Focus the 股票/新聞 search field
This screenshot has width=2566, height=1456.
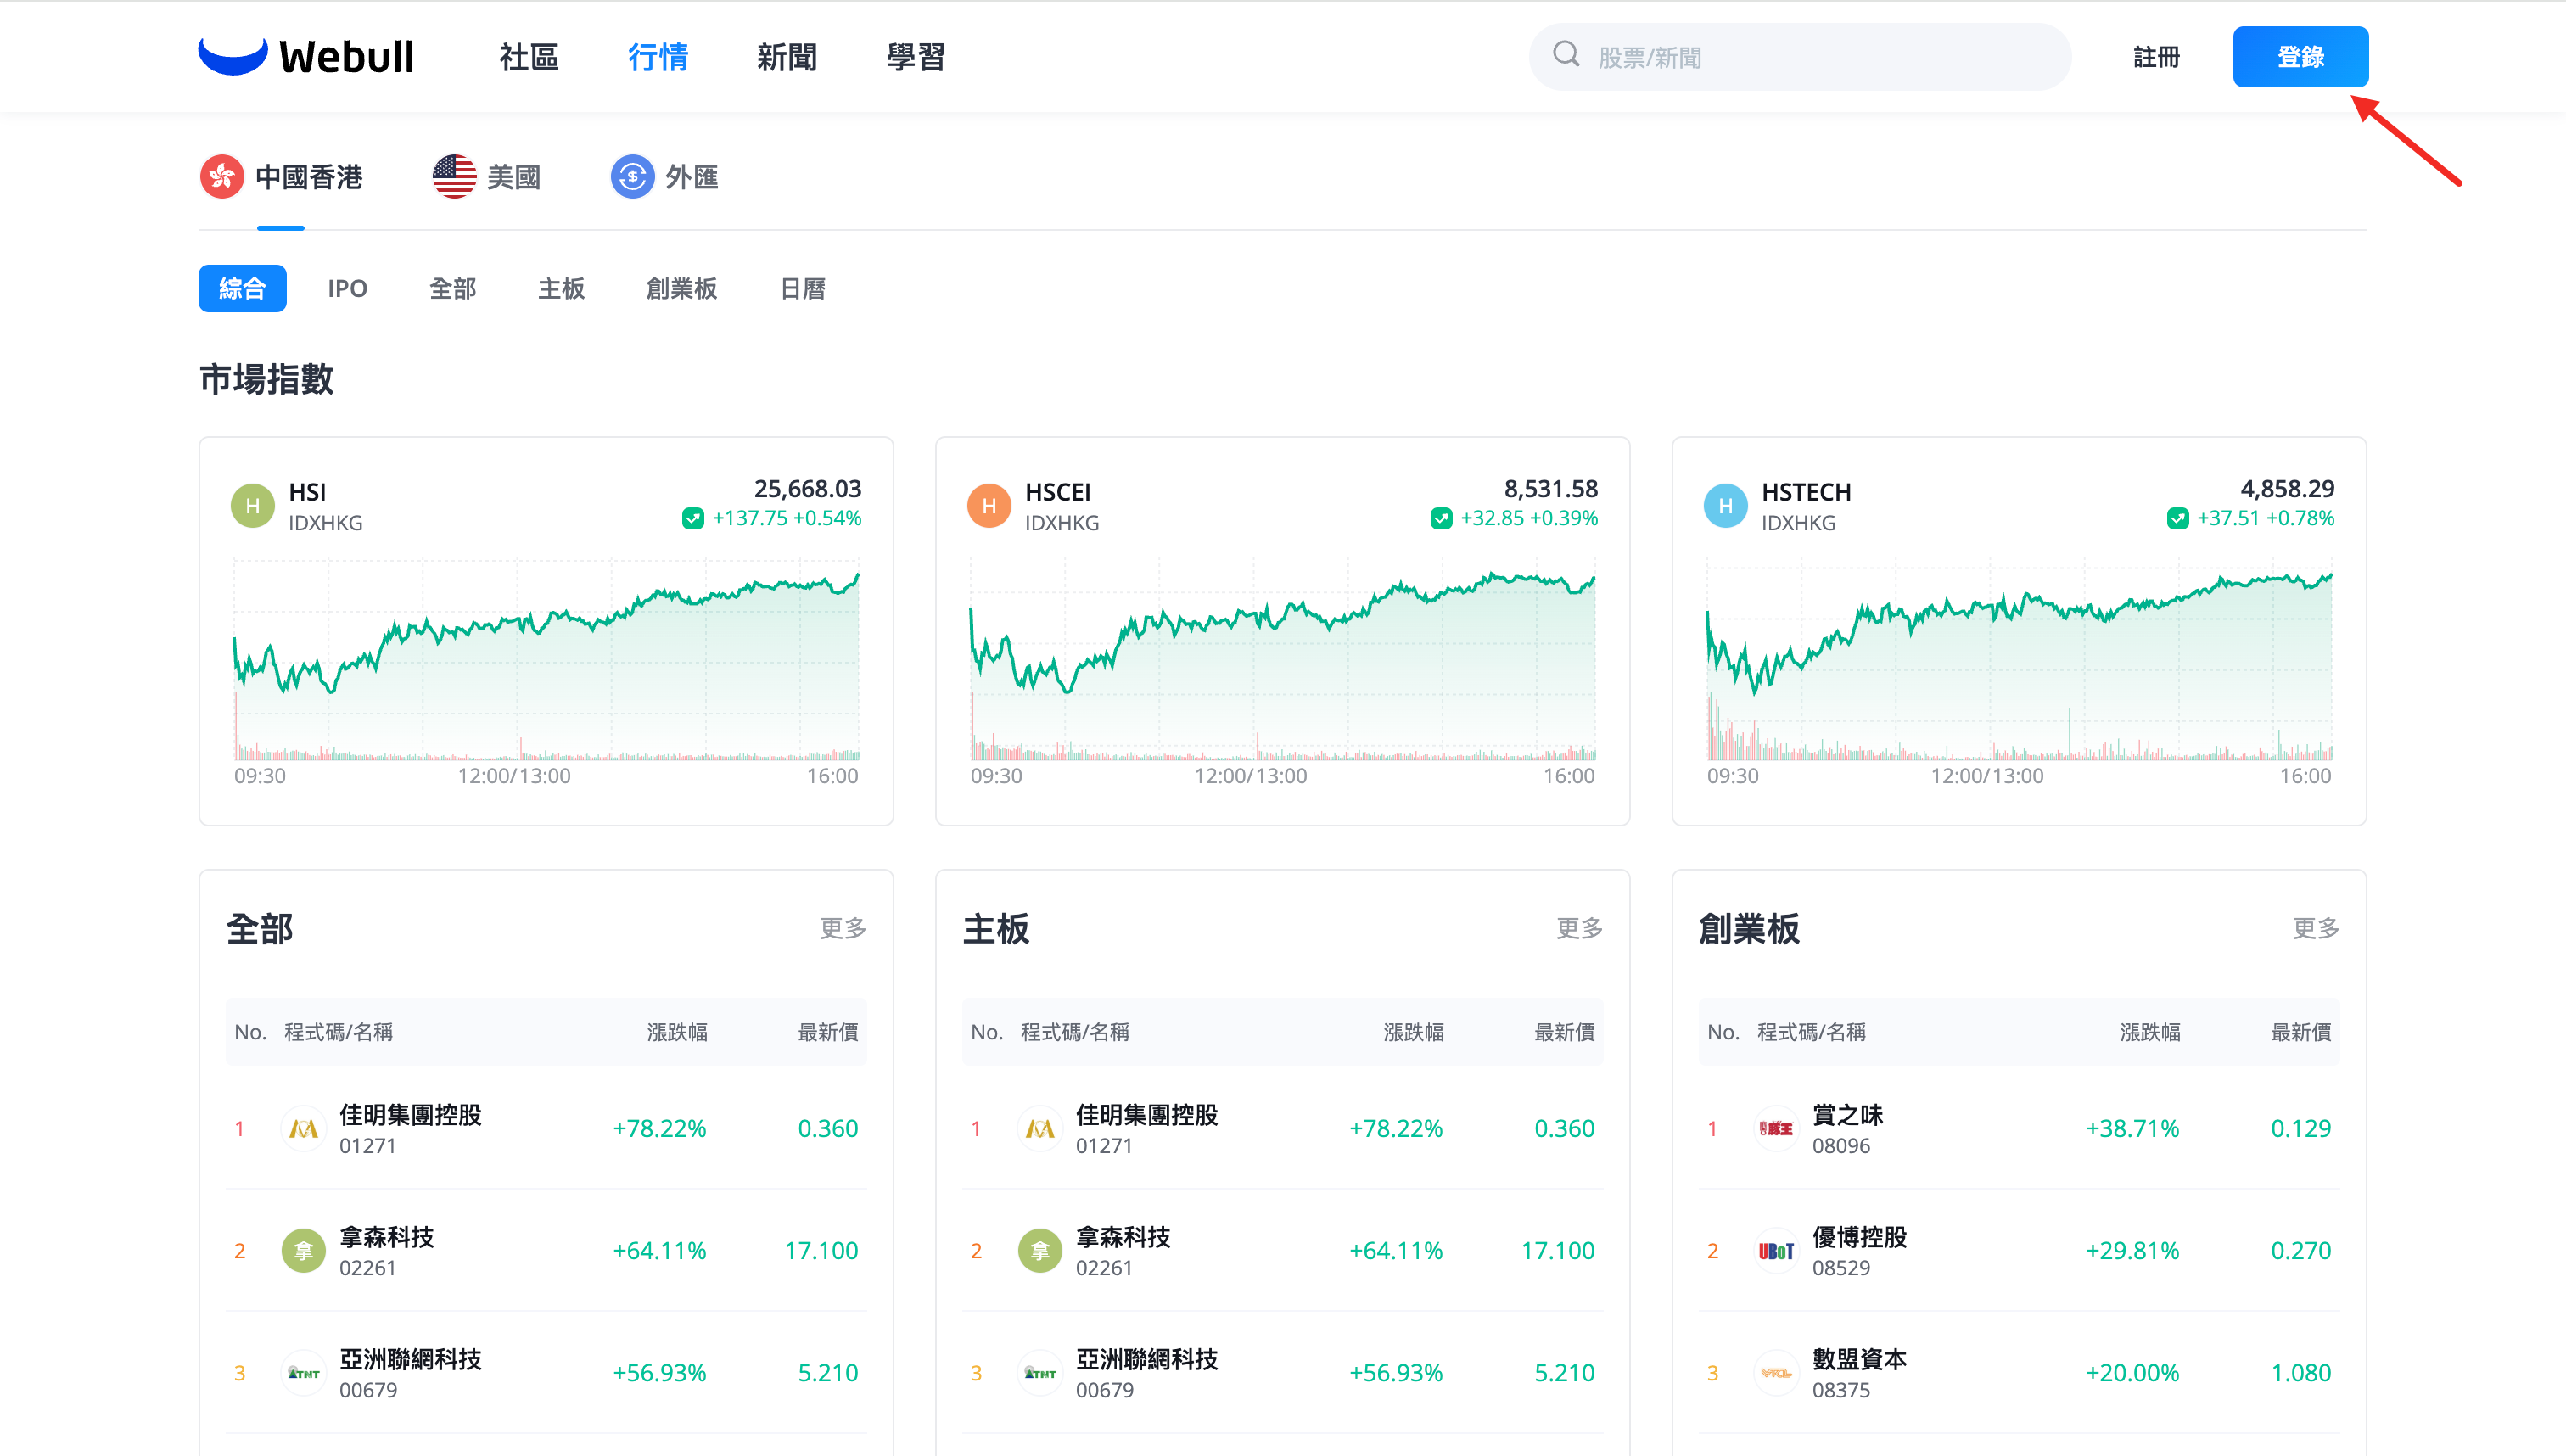(1800, 57)
